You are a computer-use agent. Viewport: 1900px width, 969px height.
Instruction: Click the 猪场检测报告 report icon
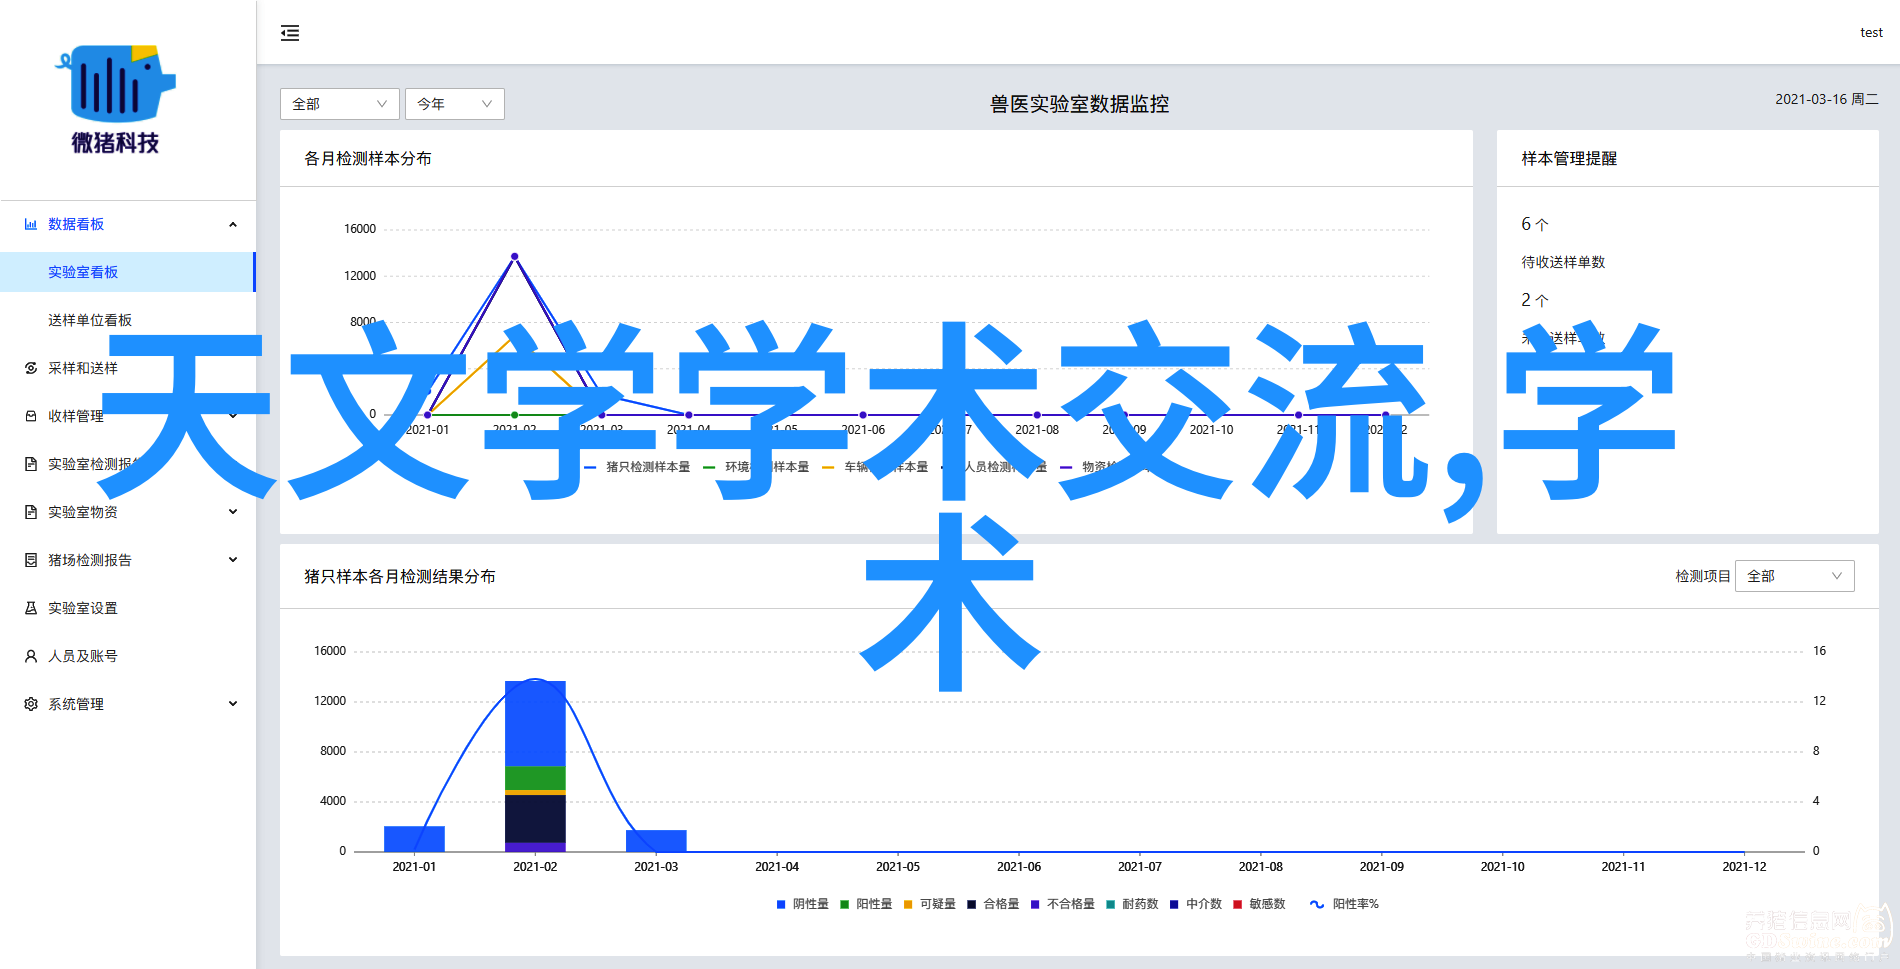pos(31,560)
